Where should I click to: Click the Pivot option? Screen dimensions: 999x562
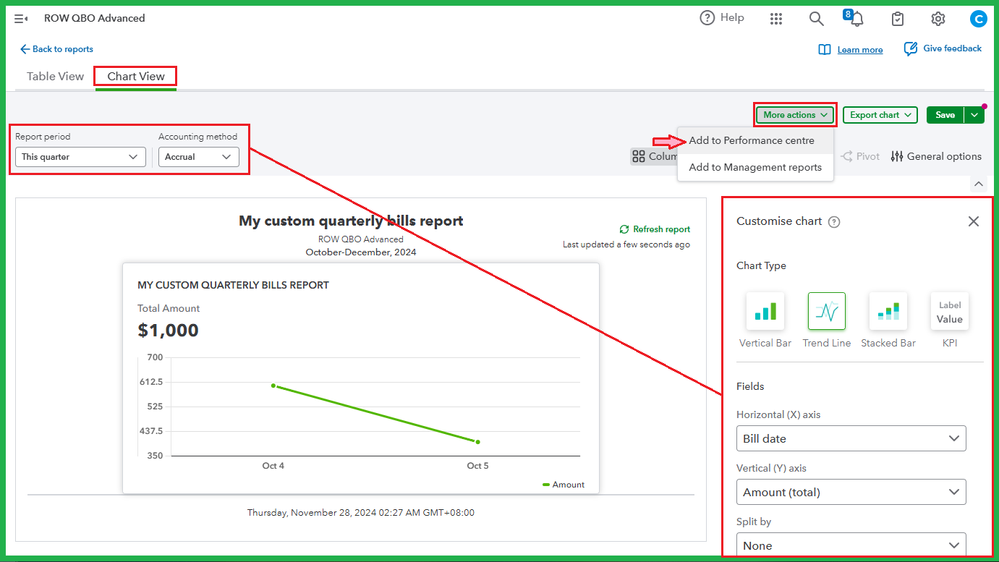pyautogui.click(x=860, y=156)
